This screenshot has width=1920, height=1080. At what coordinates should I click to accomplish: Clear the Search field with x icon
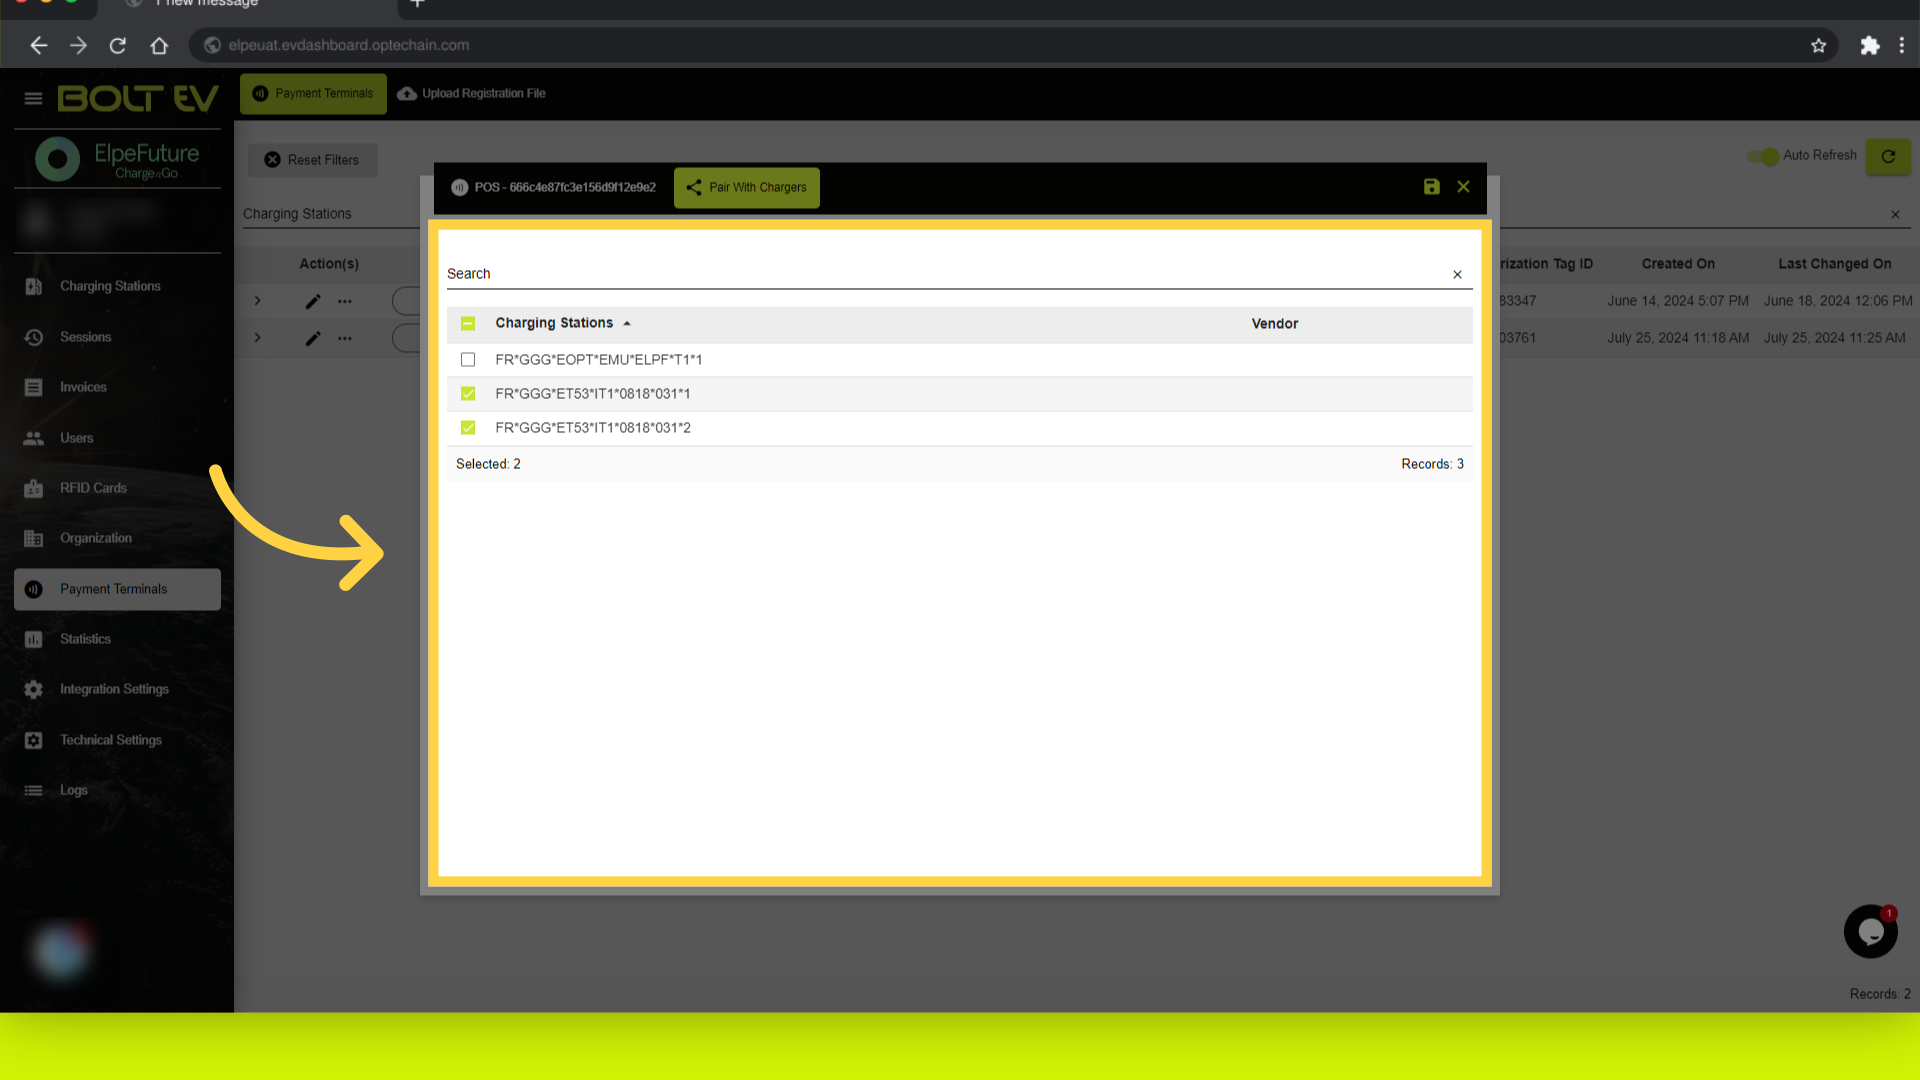coord(1457,274)
